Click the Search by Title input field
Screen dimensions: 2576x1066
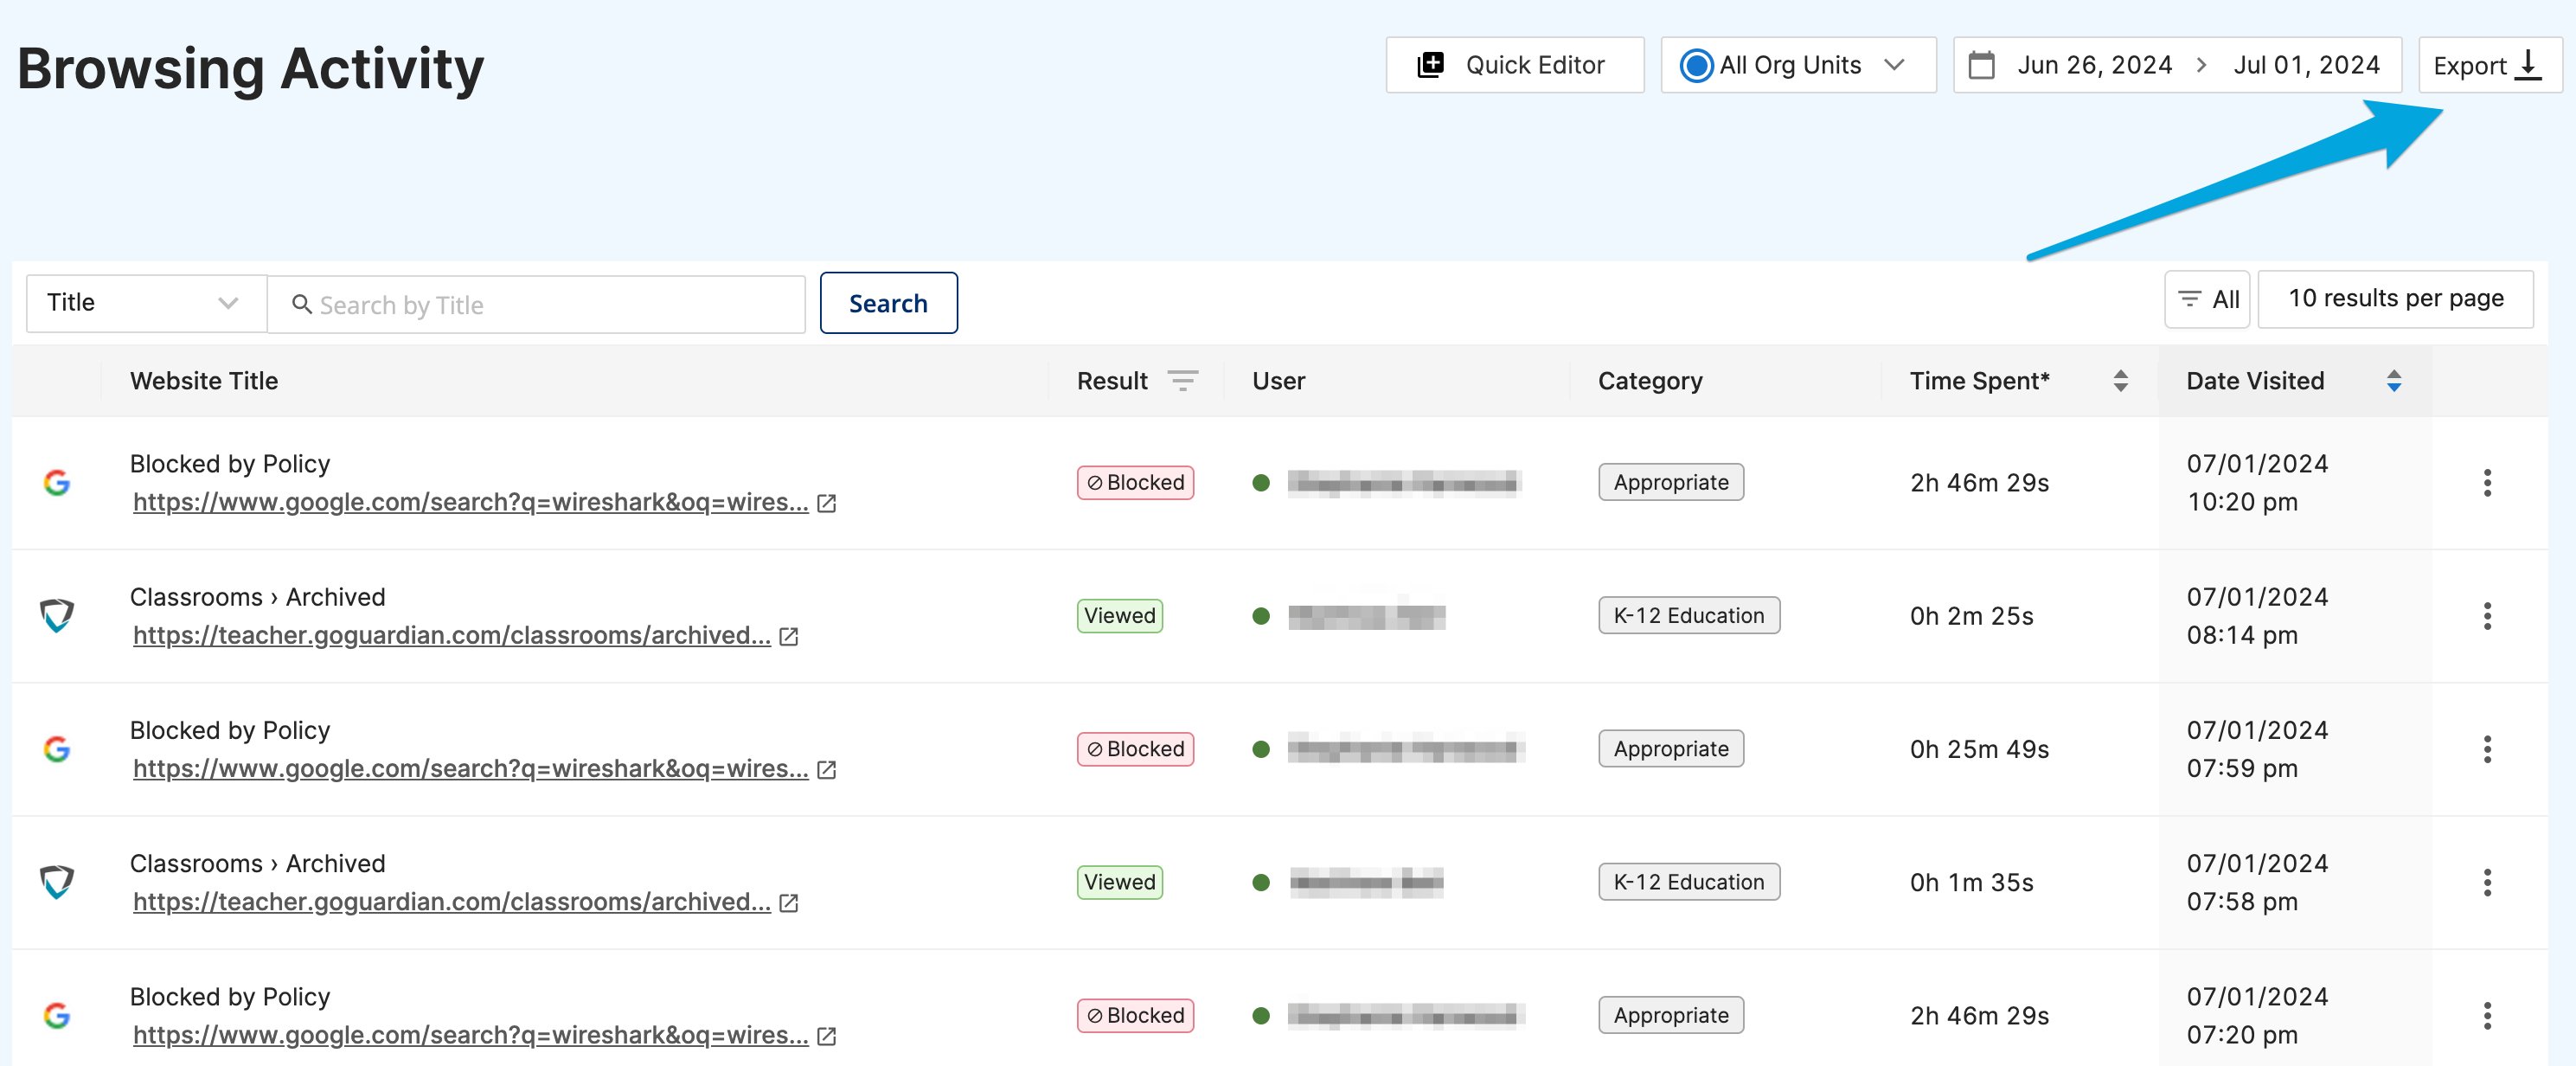tap(536, 304)
